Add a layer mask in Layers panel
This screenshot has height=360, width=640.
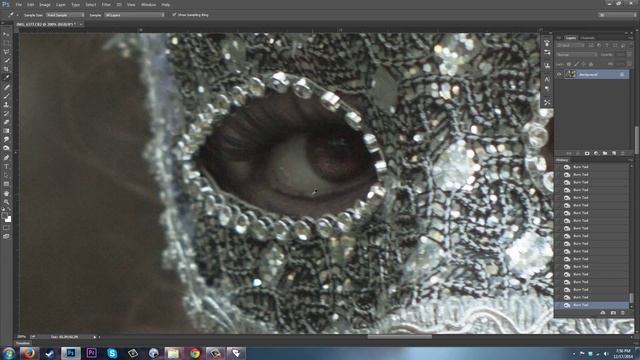pyautogui.click(x=587, y=153)
